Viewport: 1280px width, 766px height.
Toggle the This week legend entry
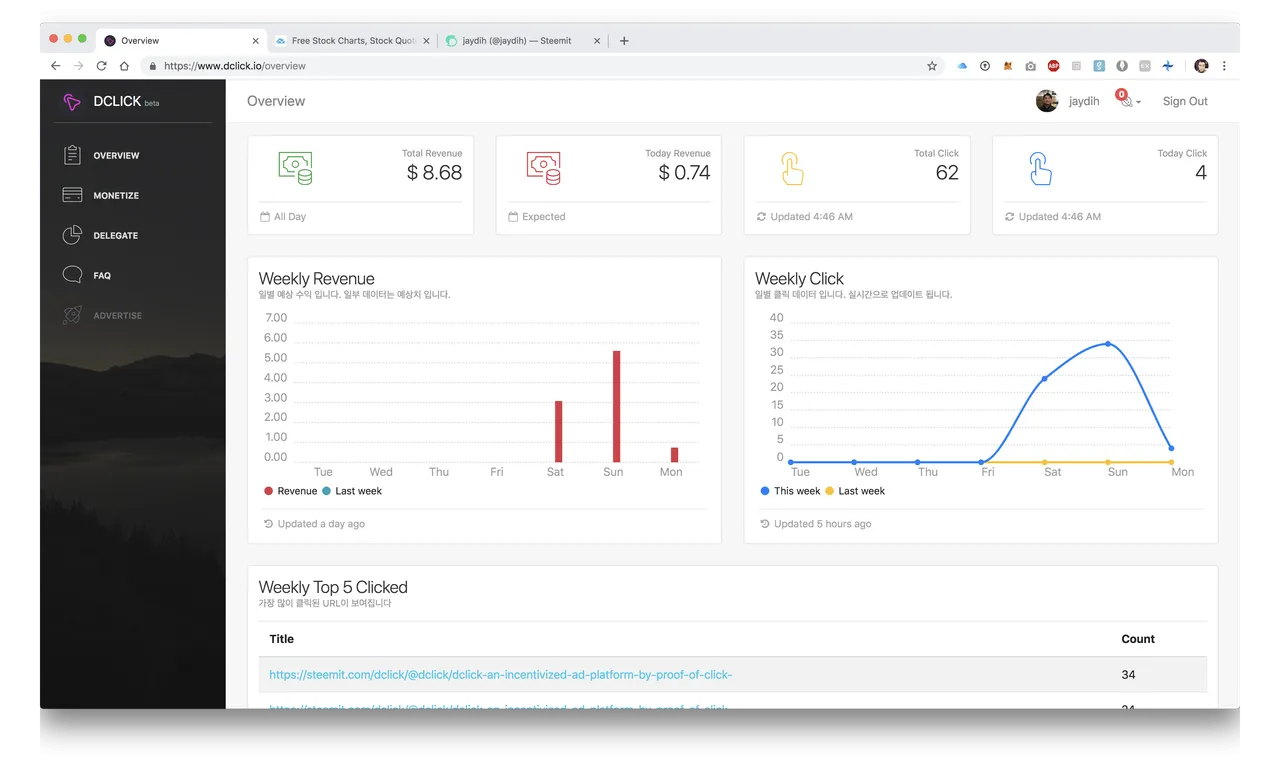pos(790,491)
